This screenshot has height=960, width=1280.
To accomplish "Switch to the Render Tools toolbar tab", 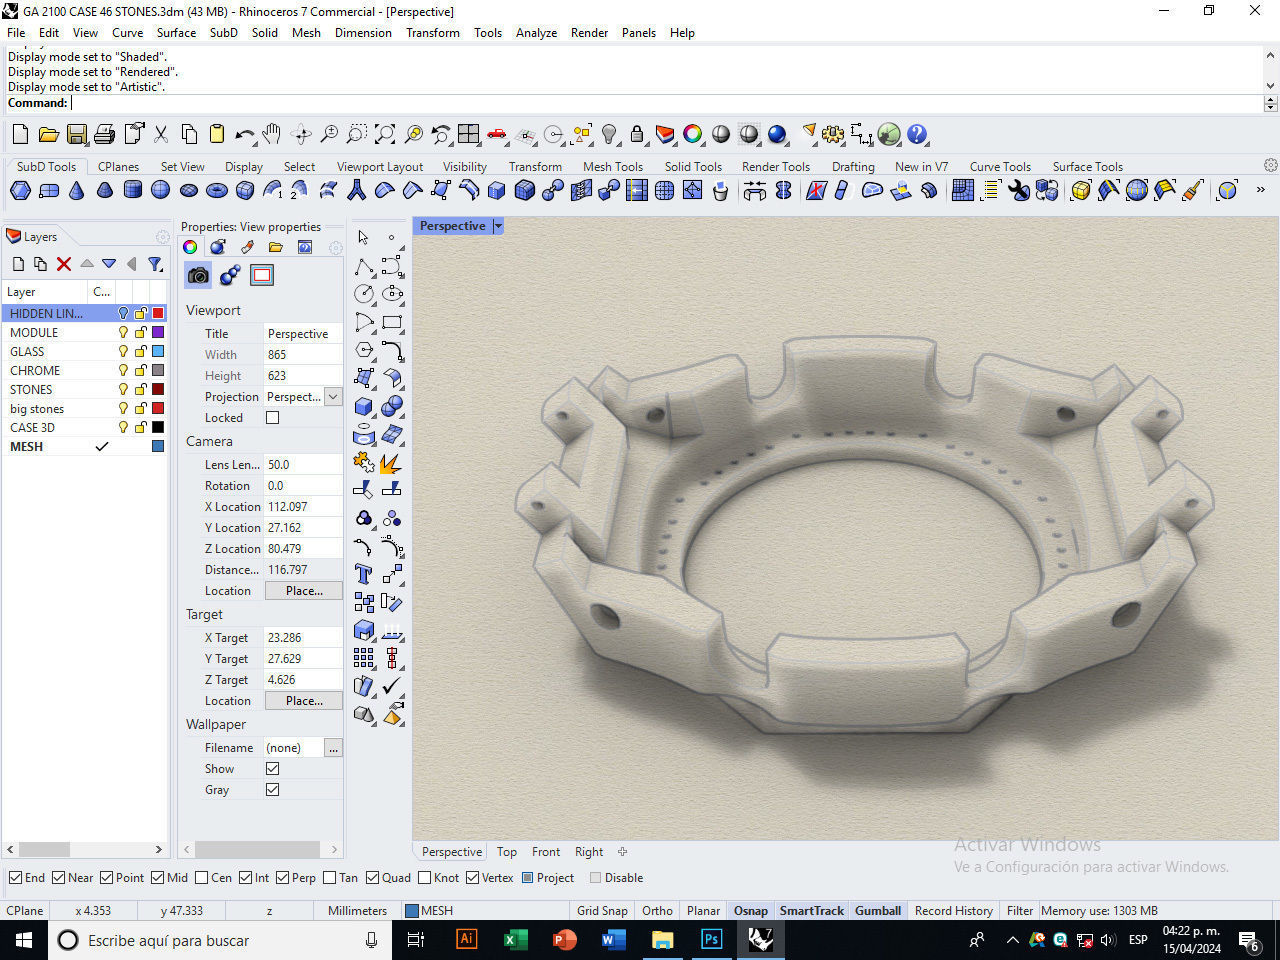I will [x=776, y=167].
